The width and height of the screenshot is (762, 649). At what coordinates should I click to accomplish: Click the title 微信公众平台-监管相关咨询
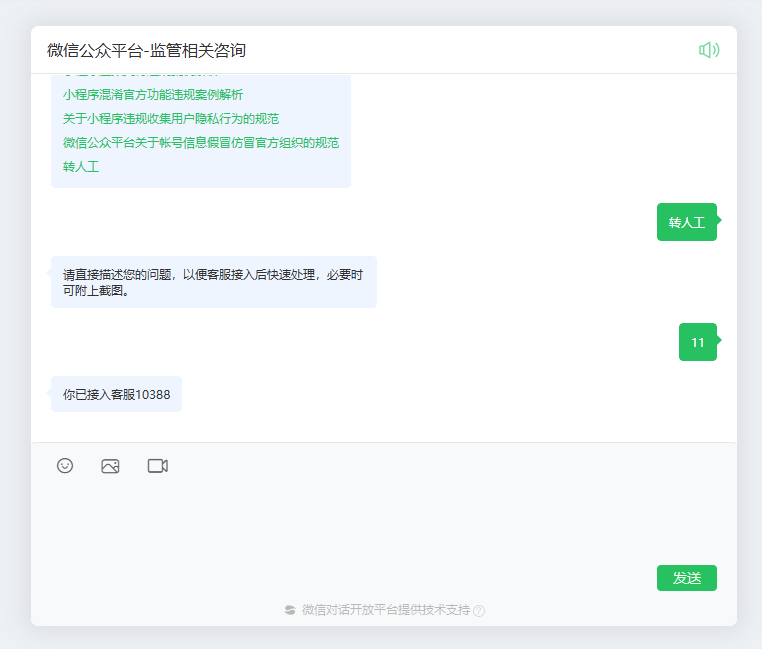click(x=146, y=51)
